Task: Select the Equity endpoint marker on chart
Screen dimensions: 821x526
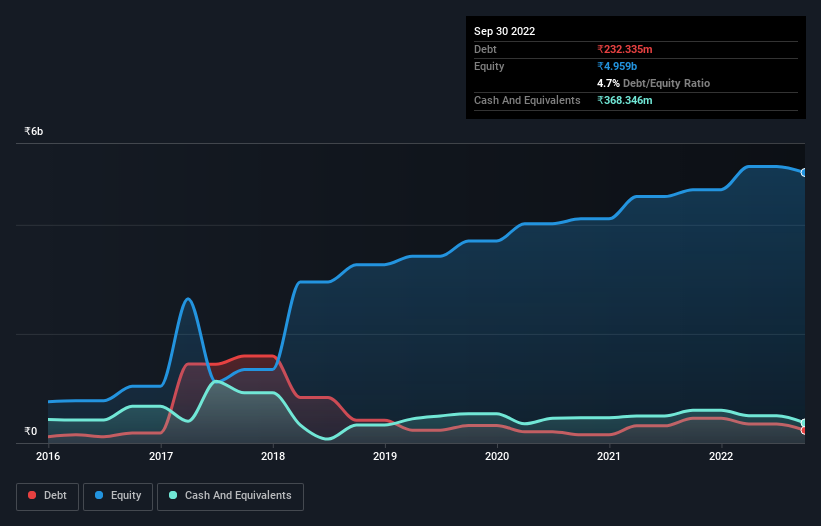Action: tap(804, 173)
